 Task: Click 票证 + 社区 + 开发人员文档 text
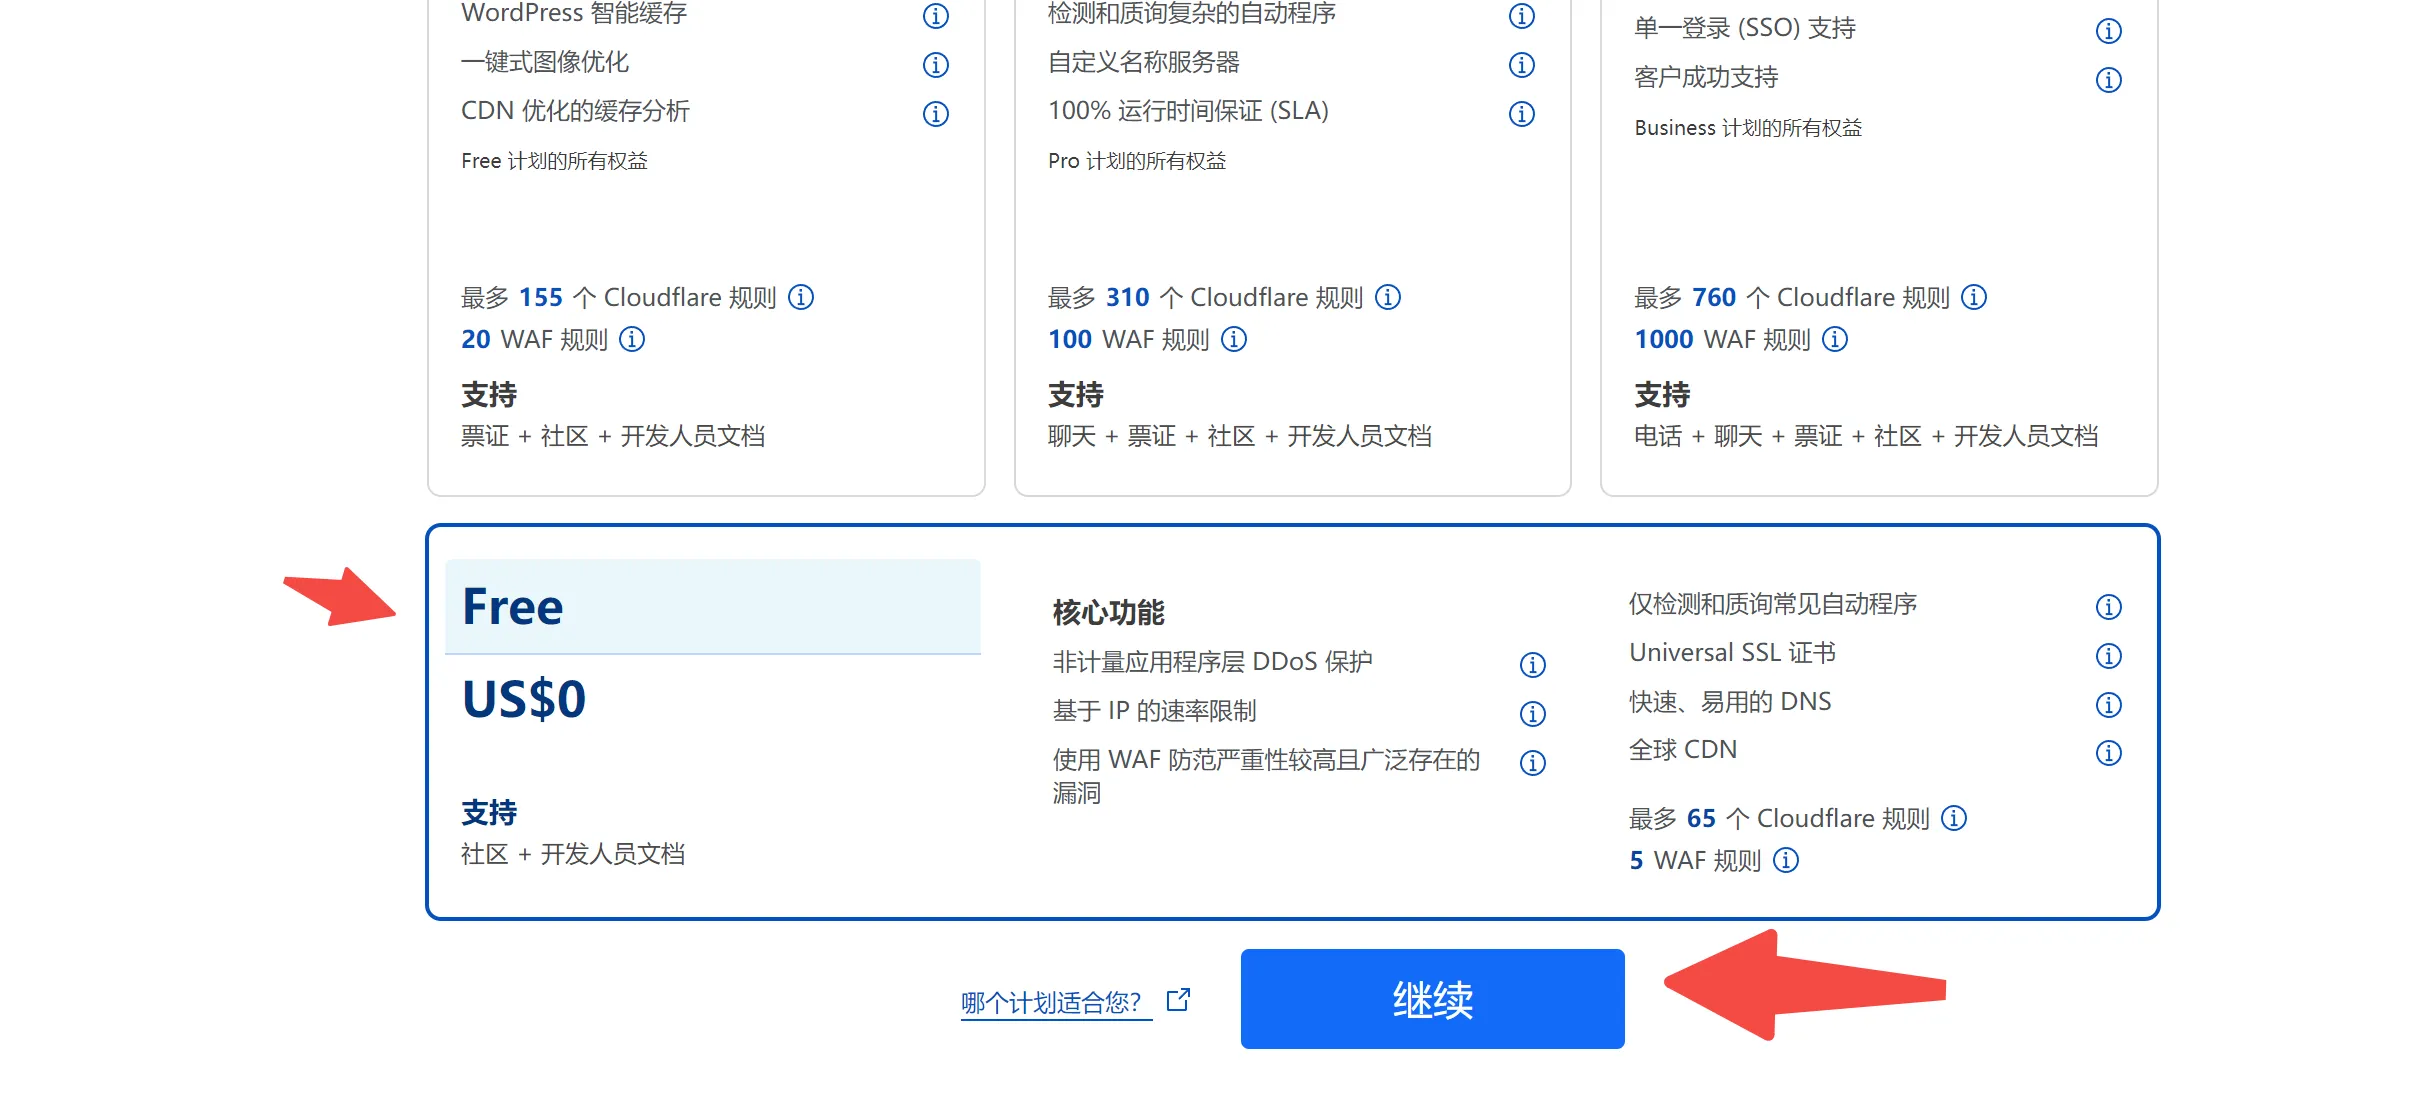(x=613, y=436)
